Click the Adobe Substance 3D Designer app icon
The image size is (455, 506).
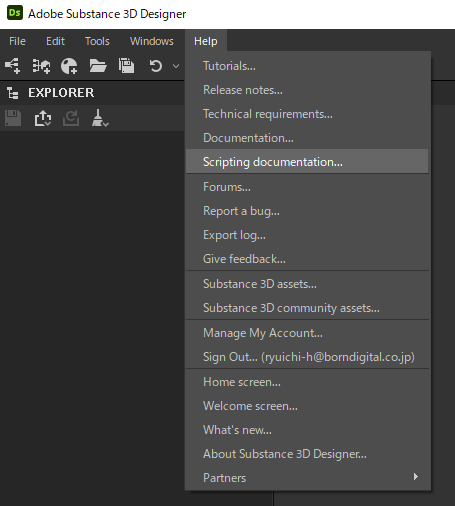(15, 13)
